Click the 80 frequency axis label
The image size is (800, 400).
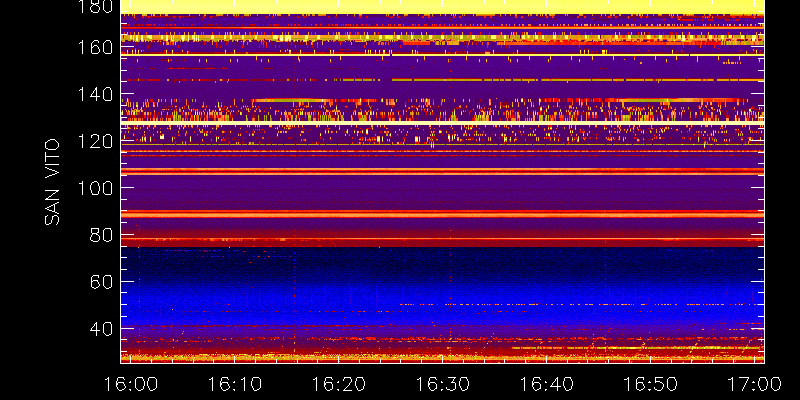101,235
